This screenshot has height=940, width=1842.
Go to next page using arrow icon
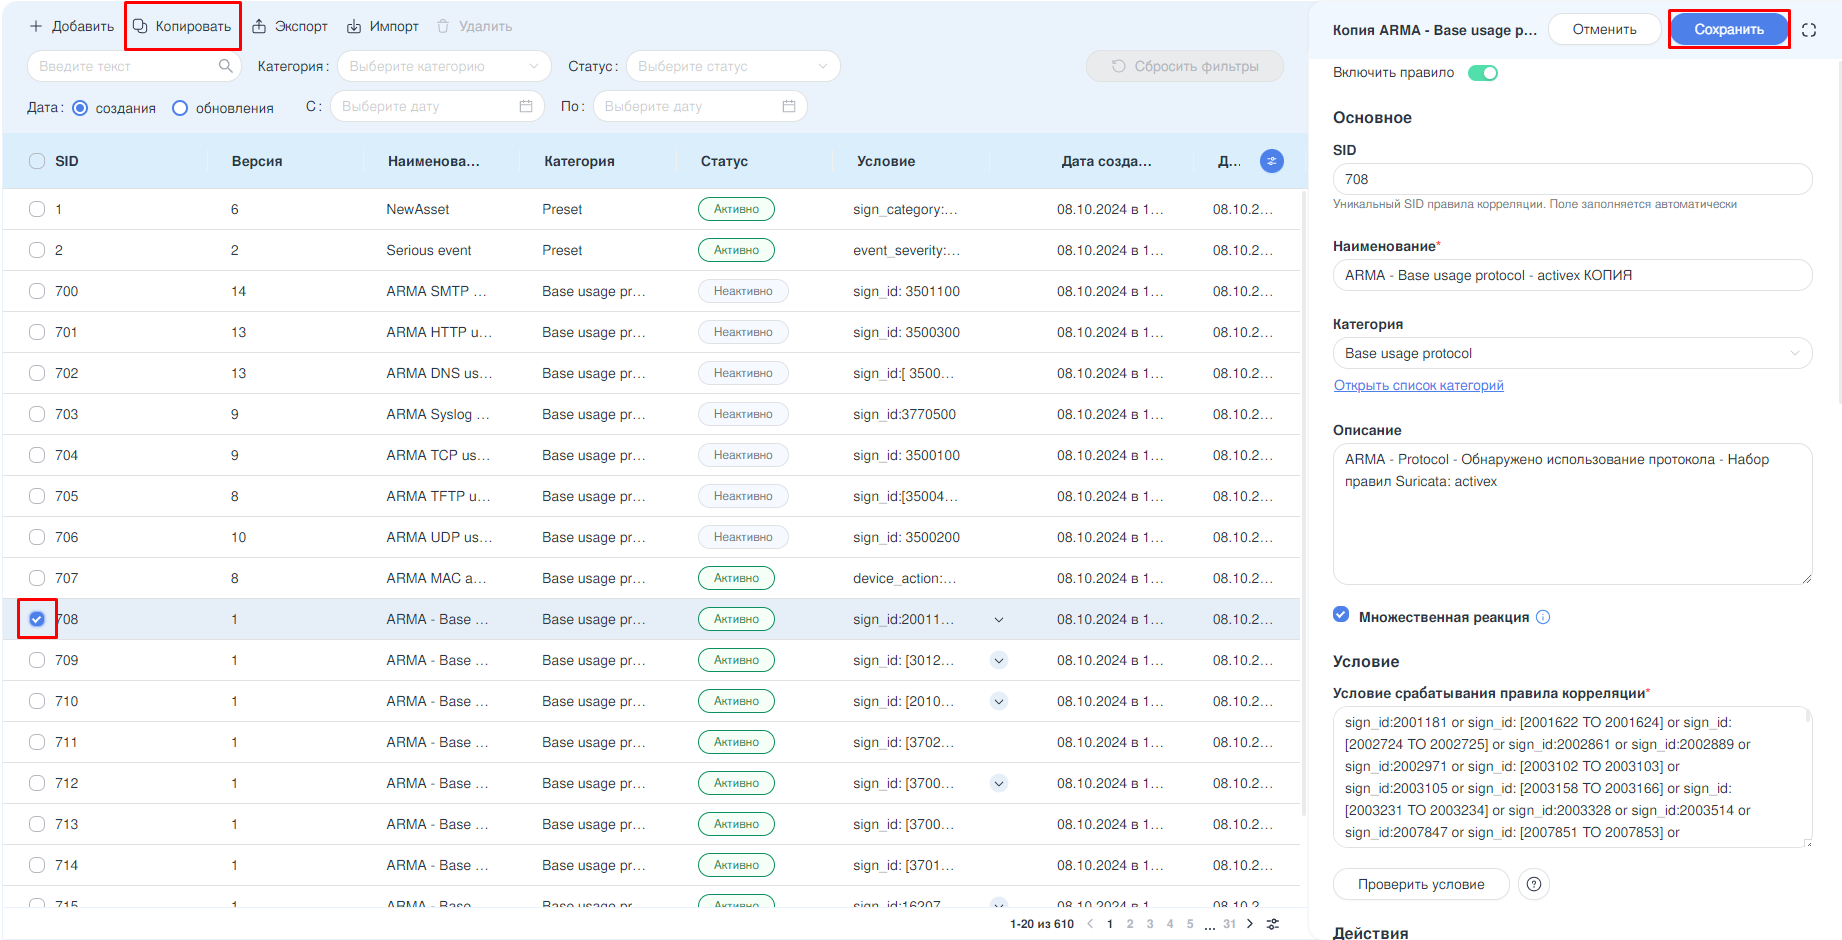tap(1250, 924)
